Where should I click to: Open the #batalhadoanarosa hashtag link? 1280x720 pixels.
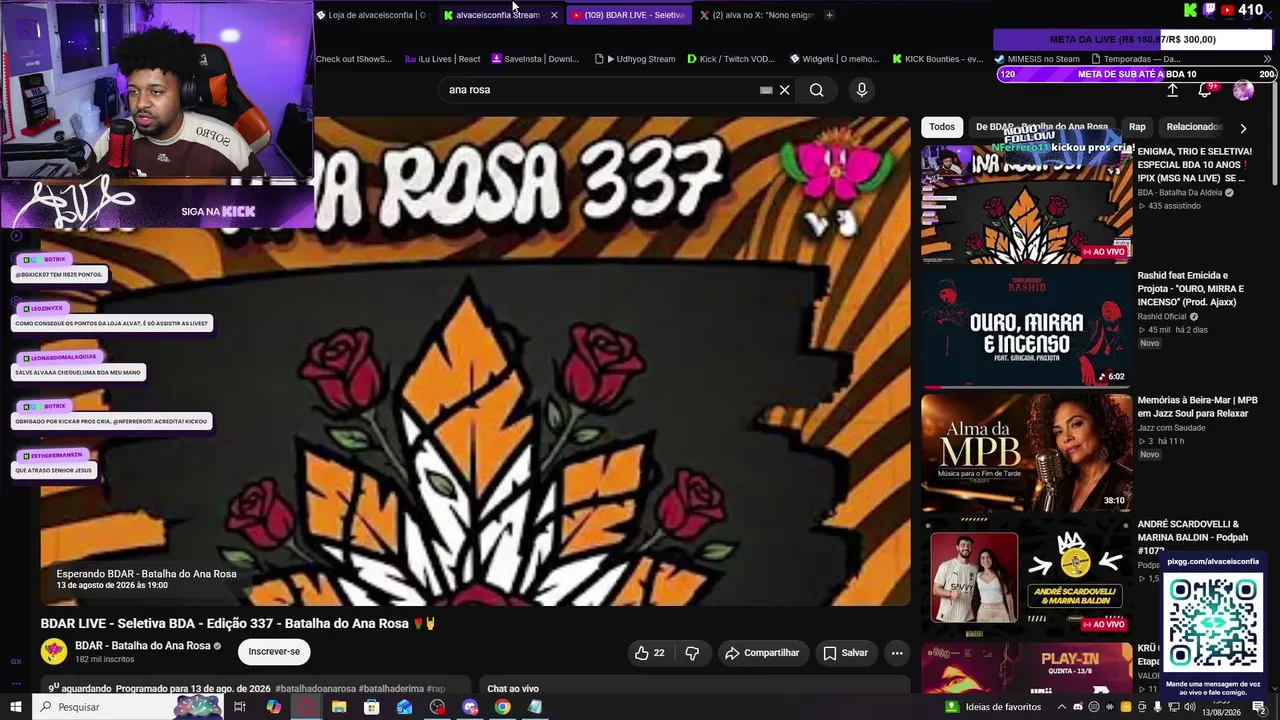314,689
